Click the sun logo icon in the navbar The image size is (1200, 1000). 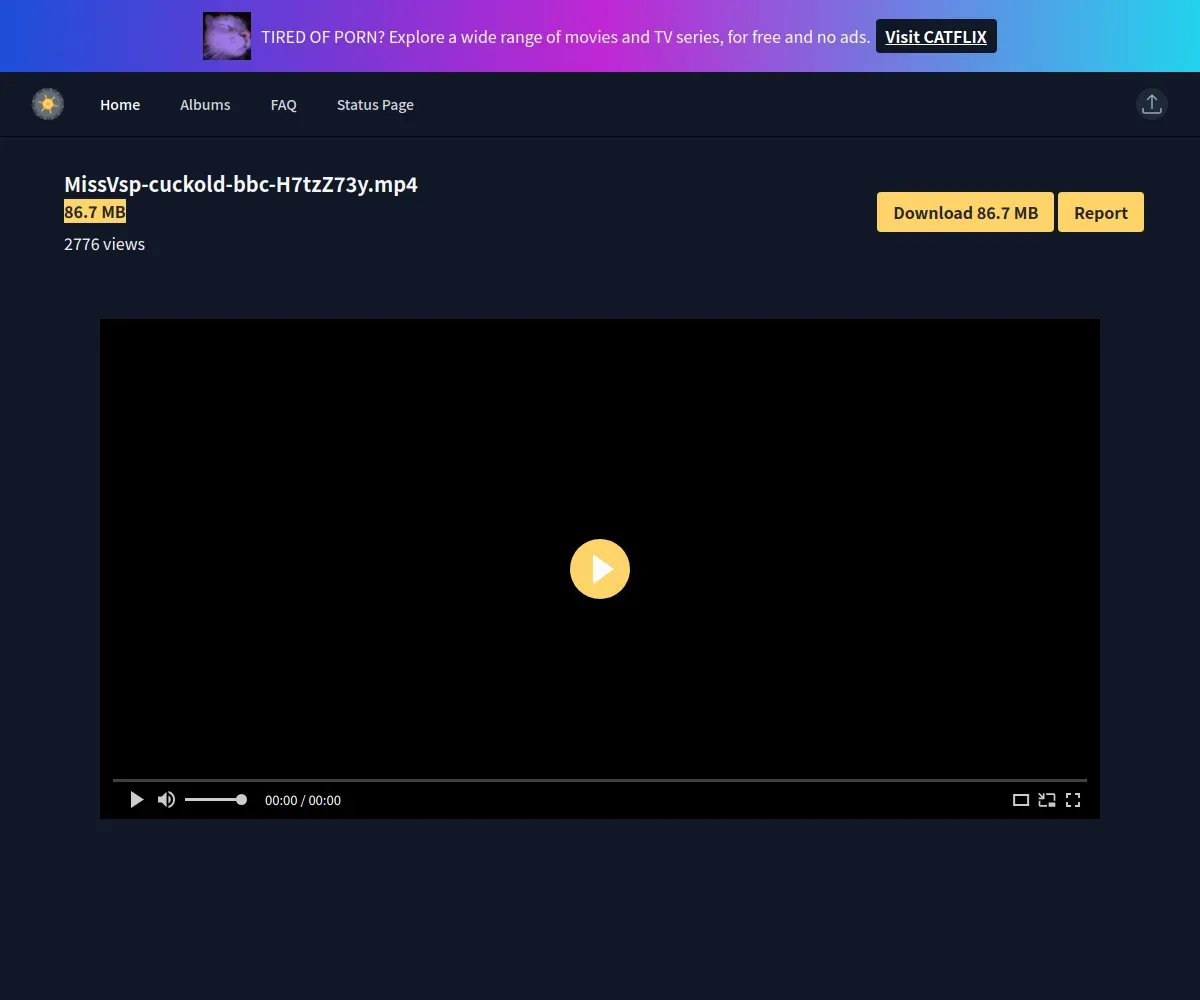click(48, 104)
